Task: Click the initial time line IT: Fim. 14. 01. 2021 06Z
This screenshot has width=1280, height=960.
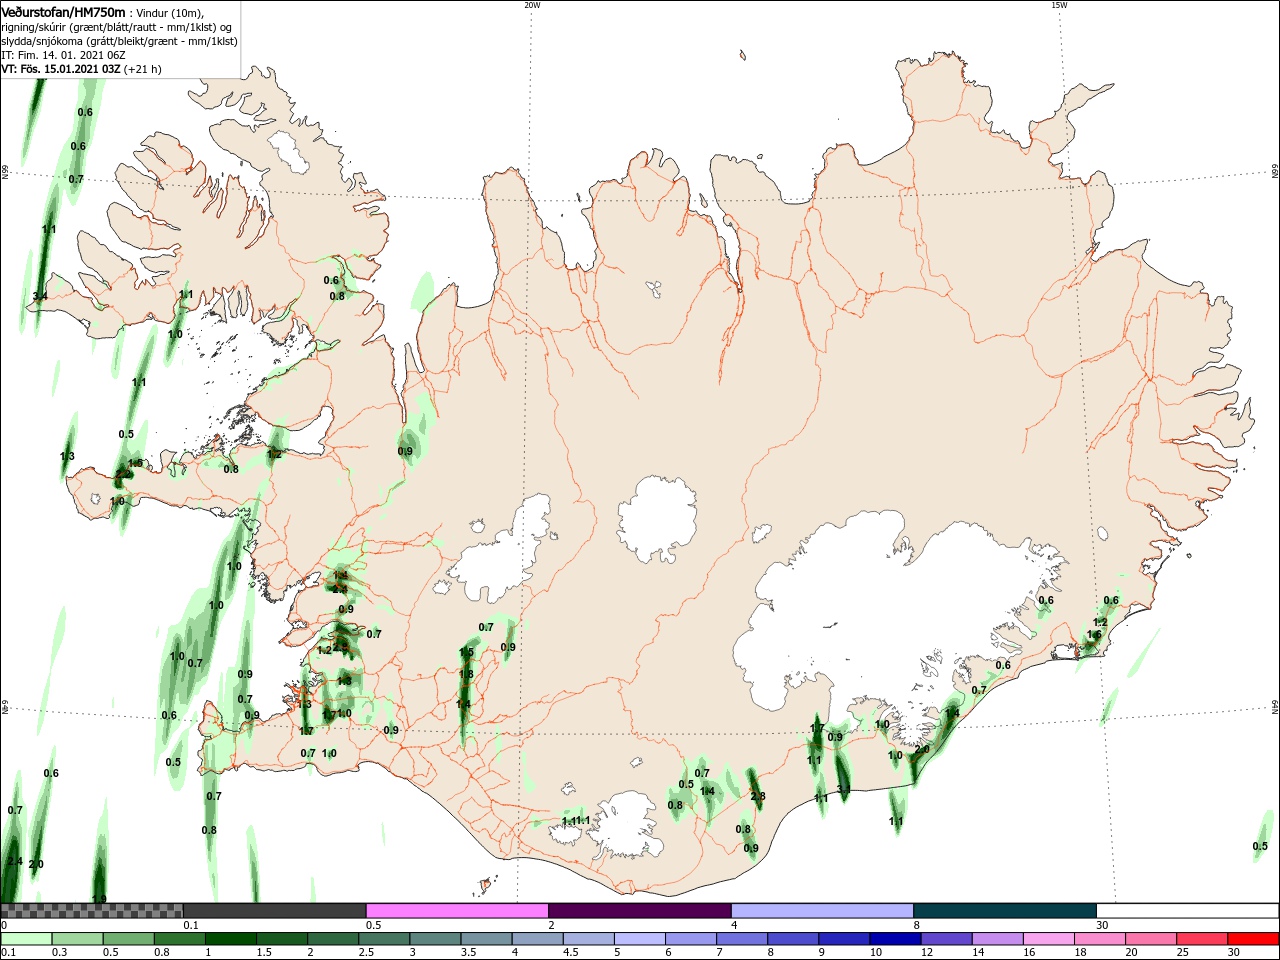Action: point(62,55)
